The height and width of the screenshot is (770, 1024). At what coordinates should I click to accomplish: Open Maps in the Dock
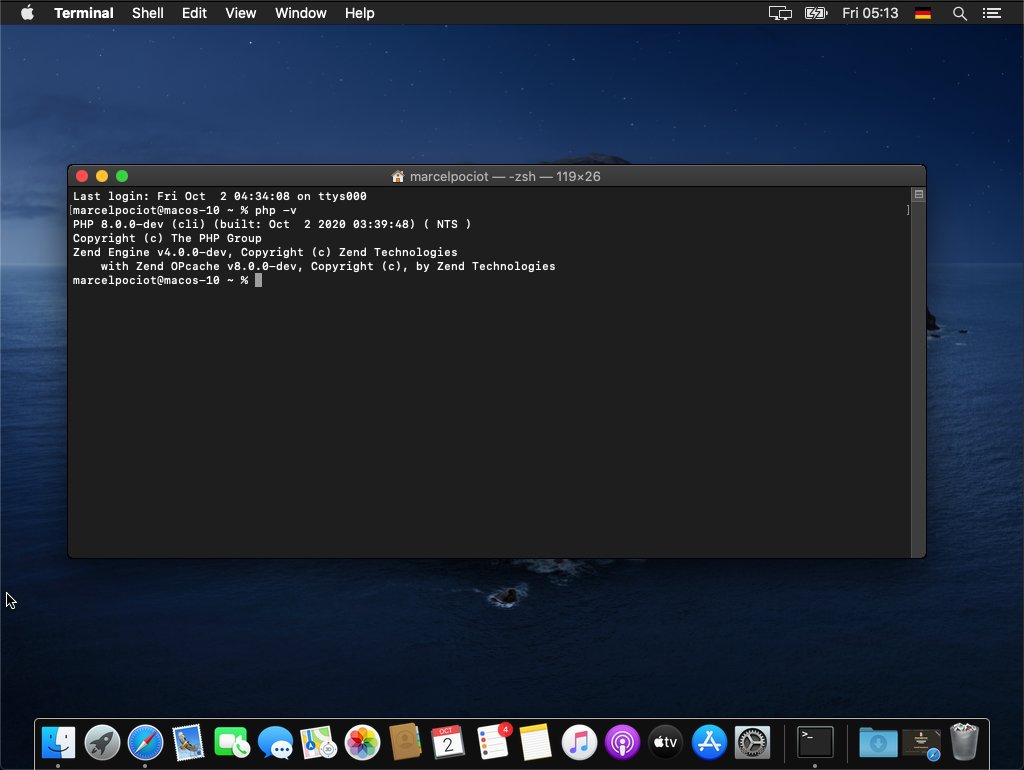coord(318,743)
